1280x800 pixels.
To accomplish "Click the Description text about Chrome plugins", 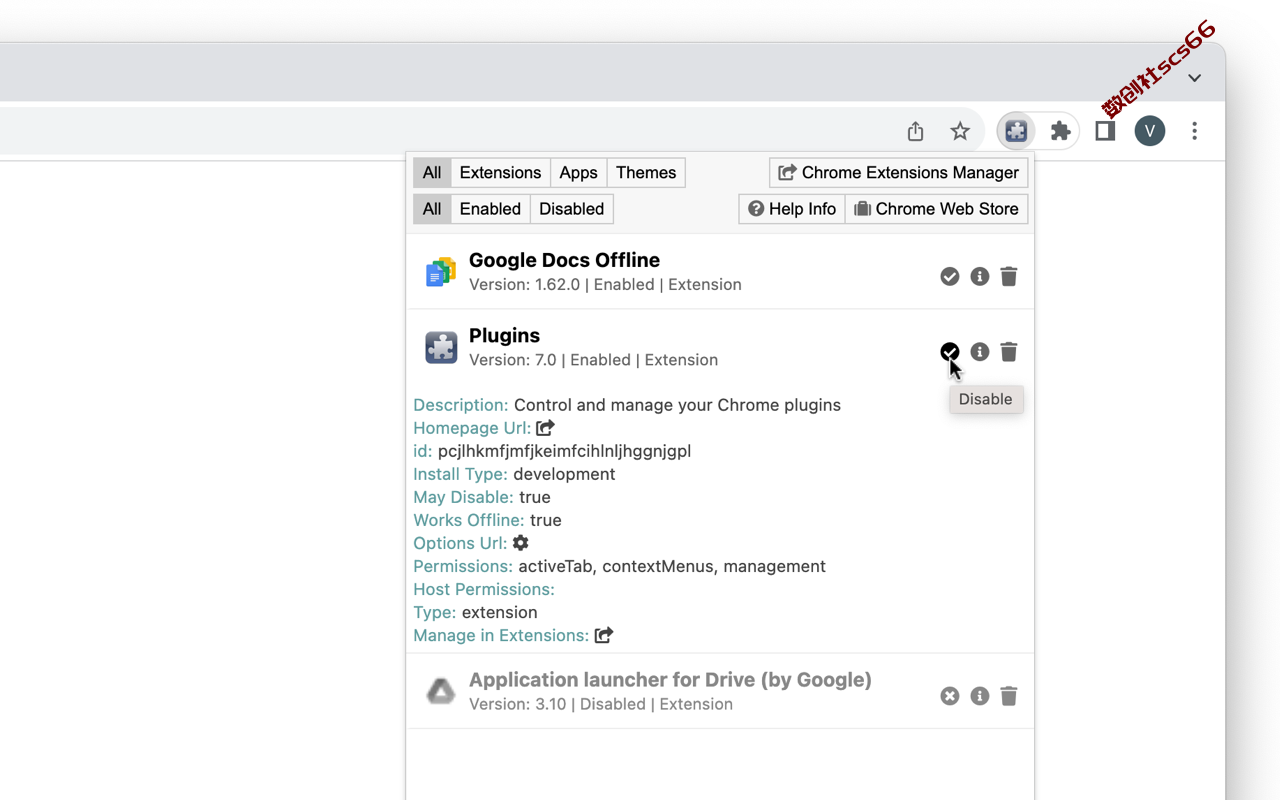I will coord(677,405).
